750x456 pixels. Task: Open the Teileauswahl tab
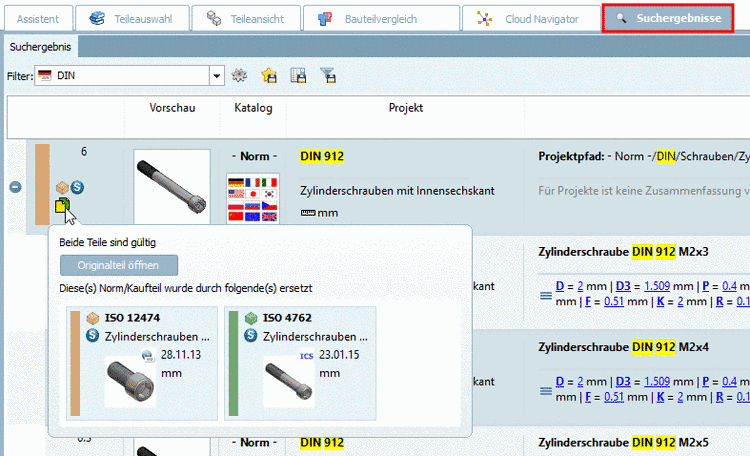pos(132,19)
